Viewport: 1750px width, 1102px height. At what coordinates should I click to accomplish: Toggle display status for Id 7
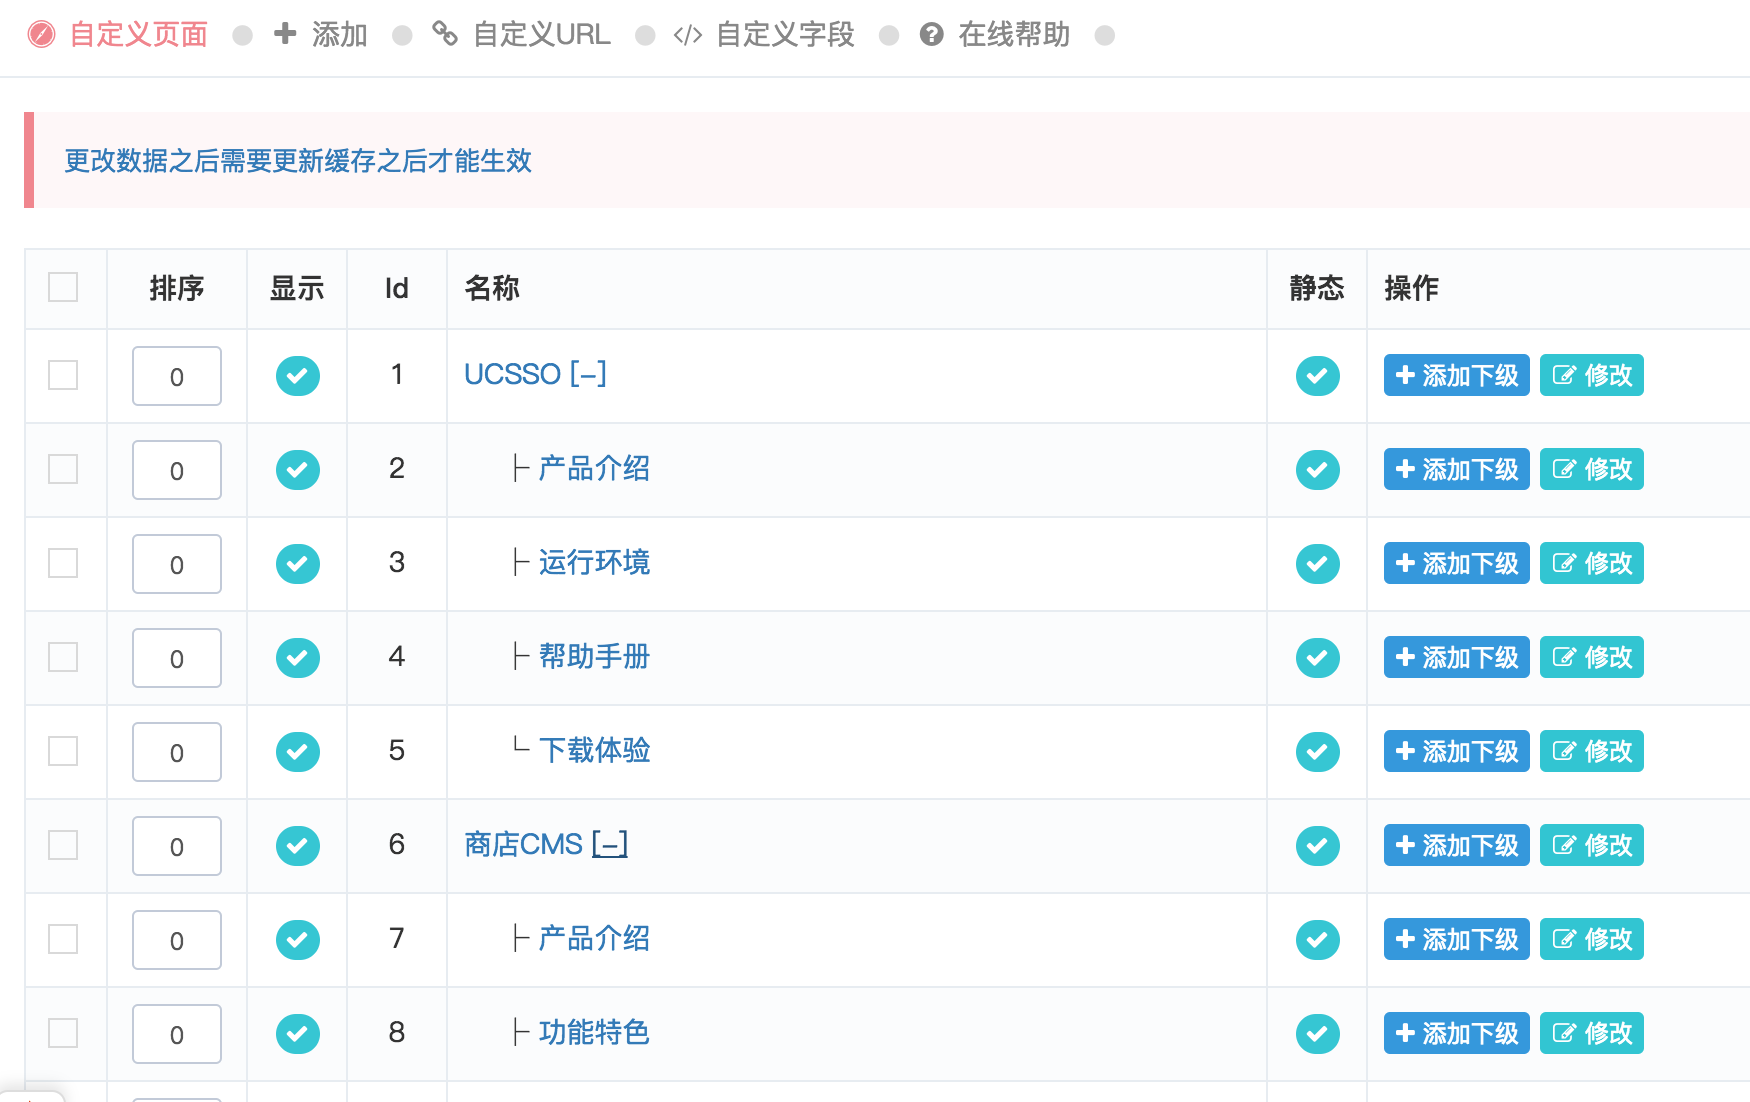tap(298, 940)
